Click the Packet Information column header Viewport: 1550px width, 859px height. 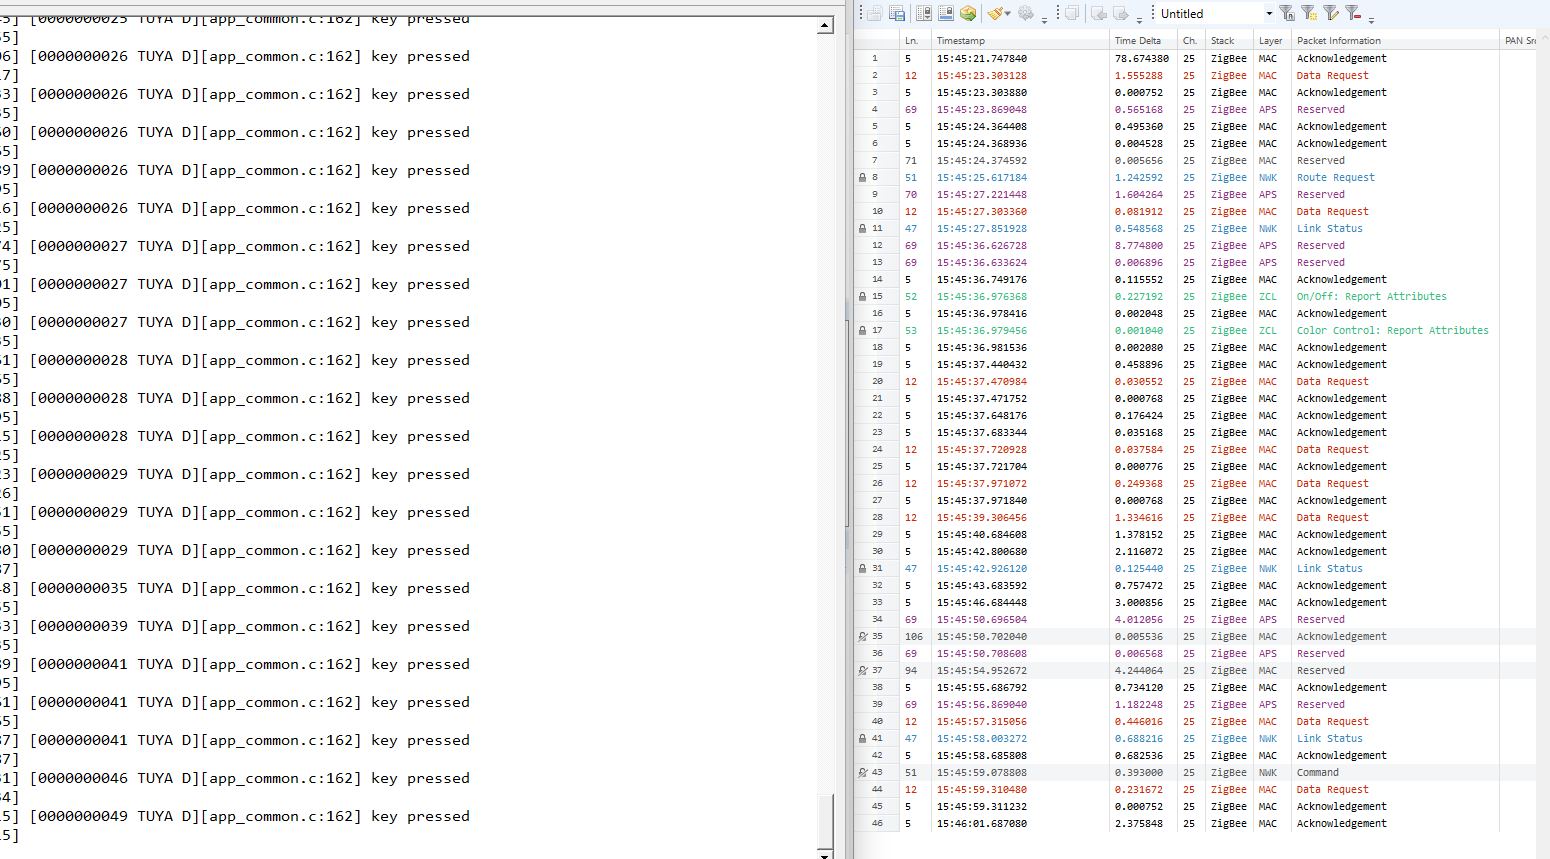[1338, 41]
